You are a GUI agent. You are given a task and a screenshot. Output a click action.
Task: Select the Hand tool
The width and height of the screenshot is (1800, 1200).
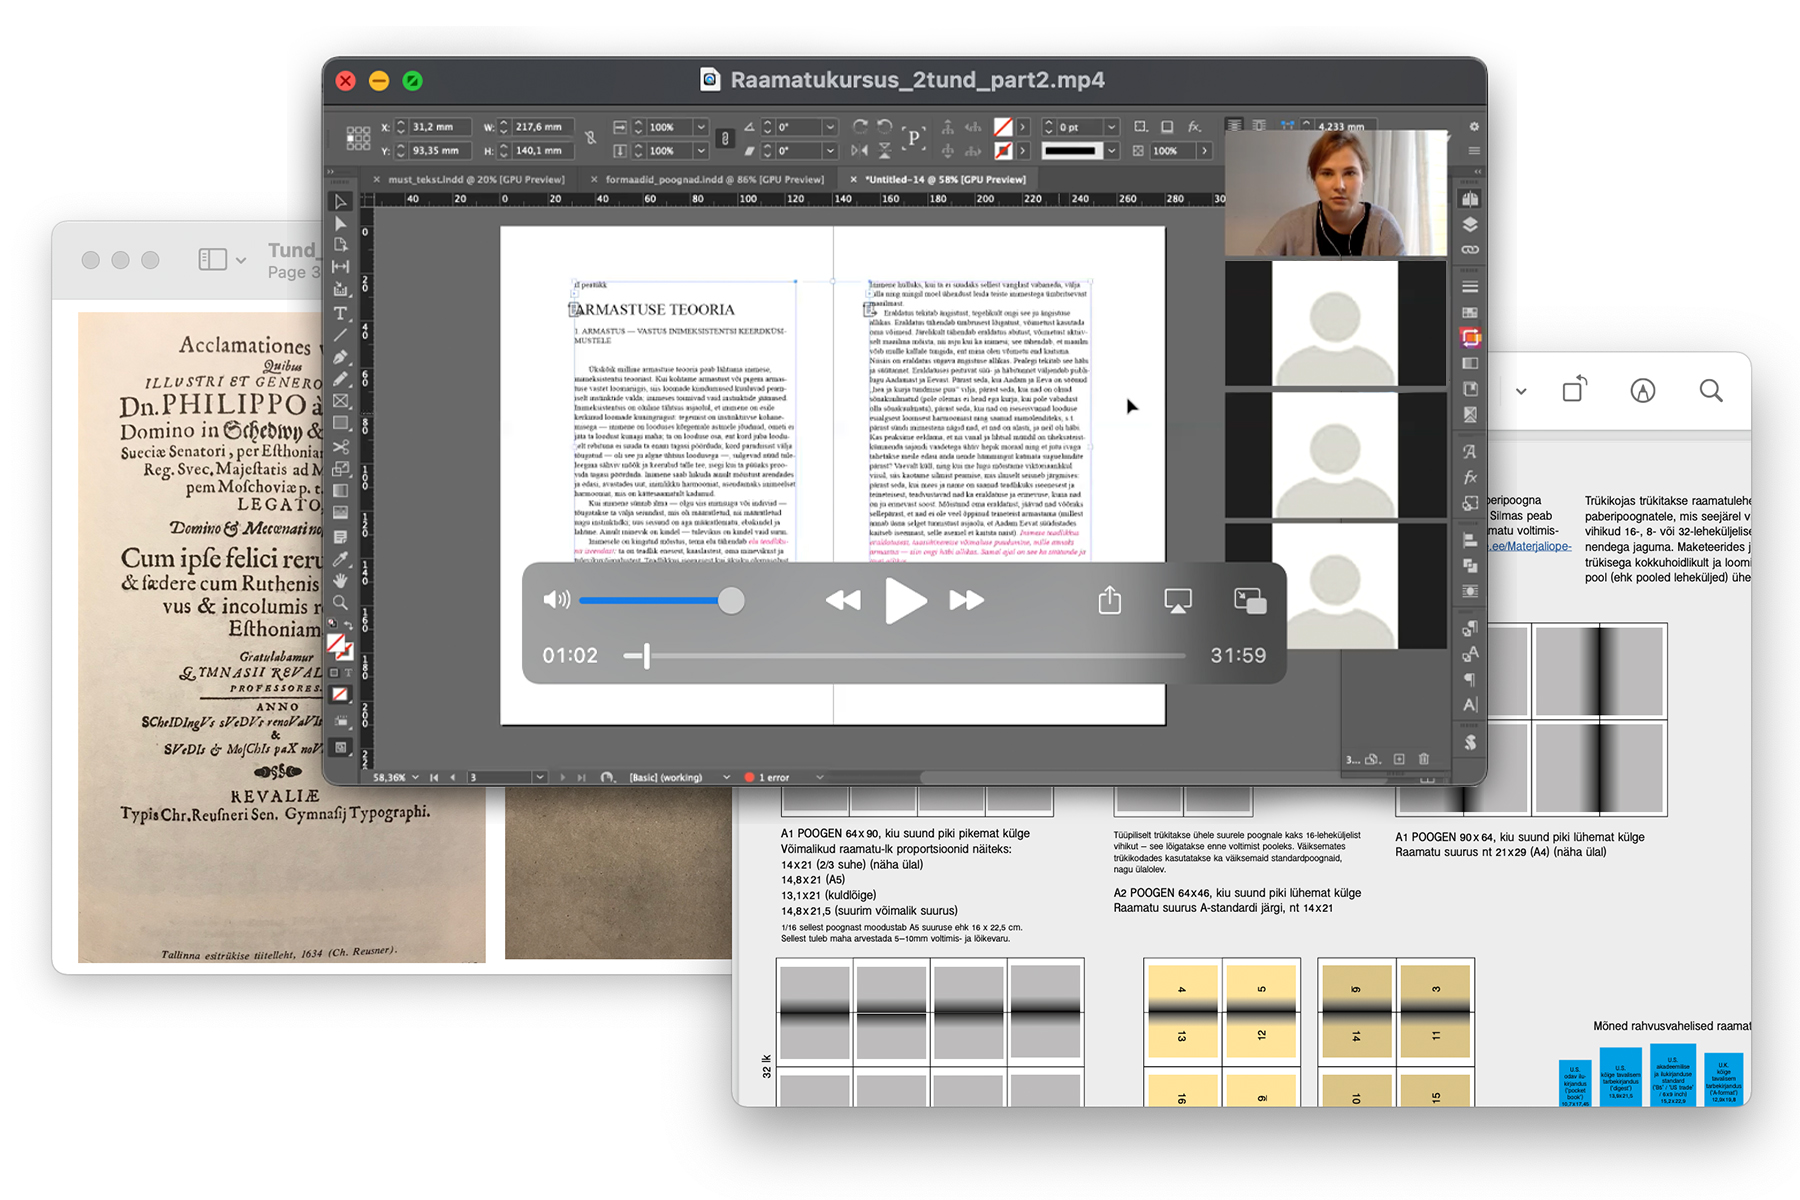coord(340,580)
